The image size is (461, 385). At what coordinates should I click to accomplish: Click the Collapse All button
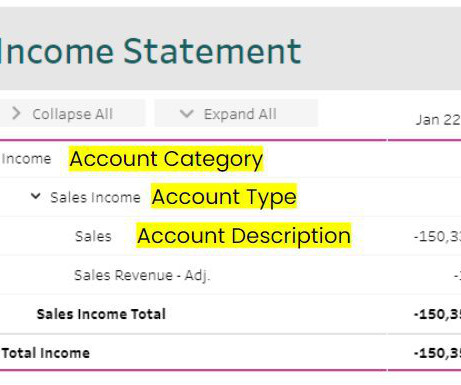point(72,113)
